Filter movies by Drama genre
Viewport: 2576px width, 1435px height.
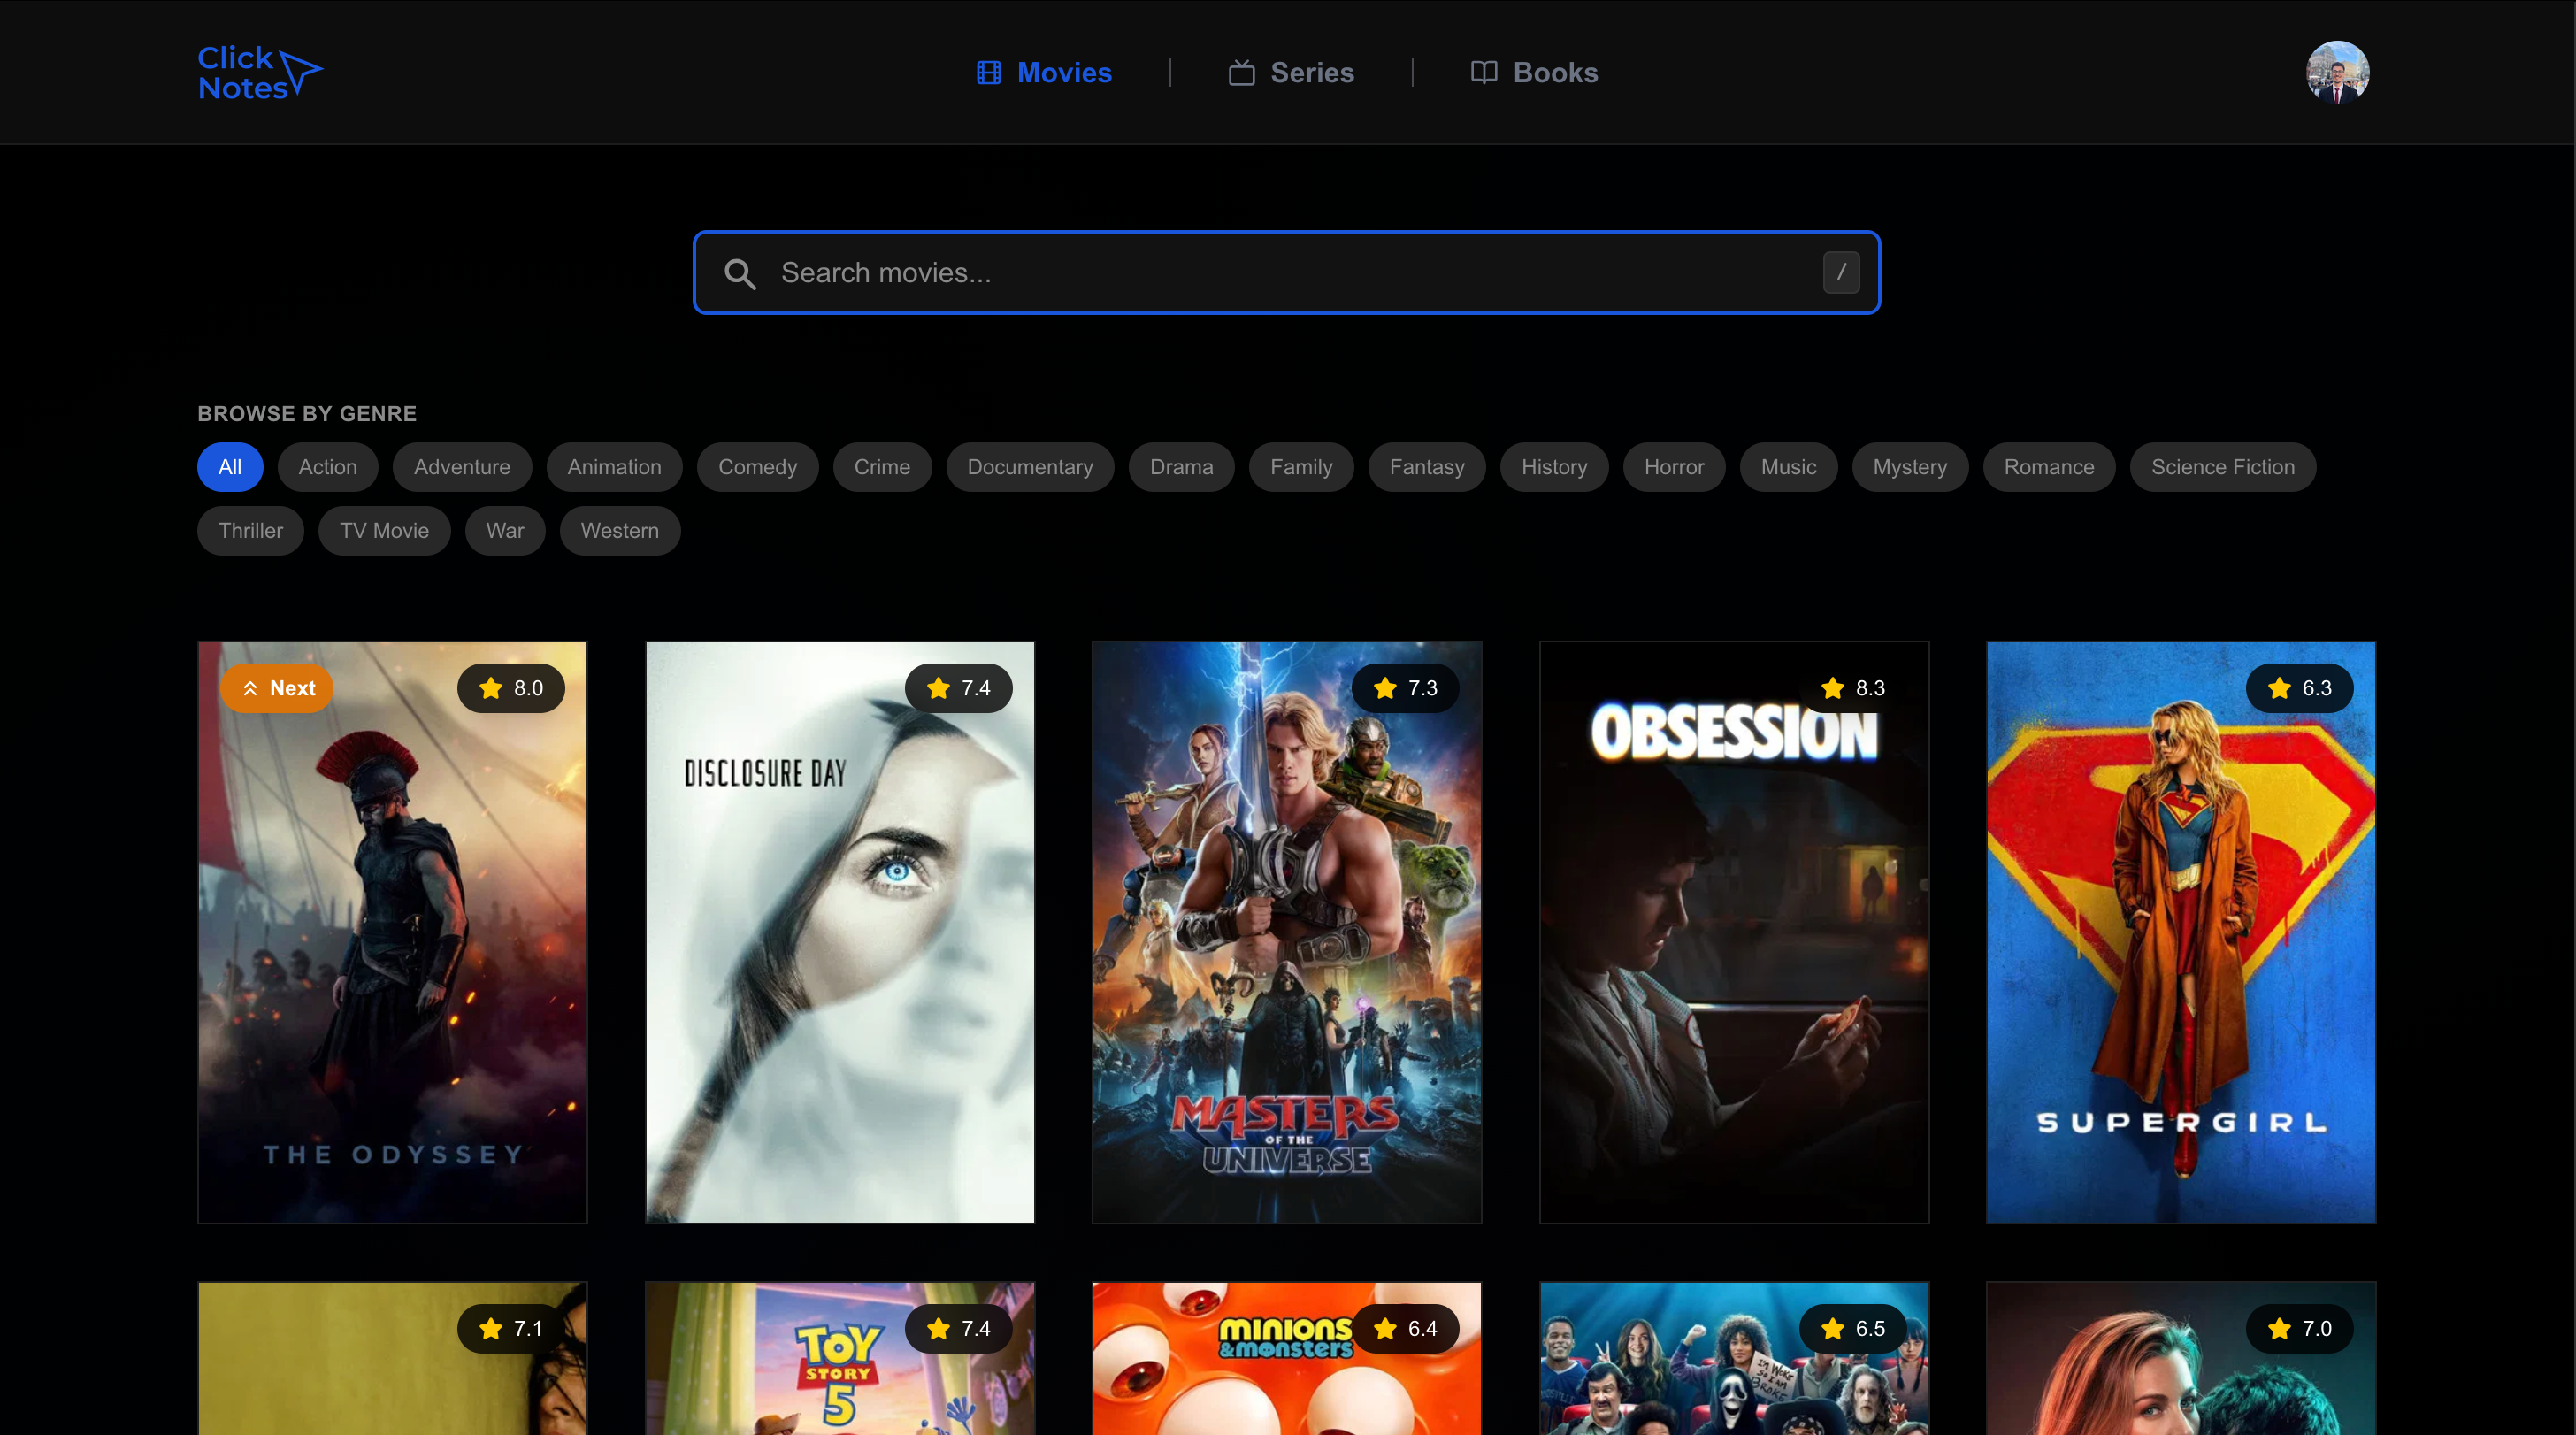(x=1181, y=467)
